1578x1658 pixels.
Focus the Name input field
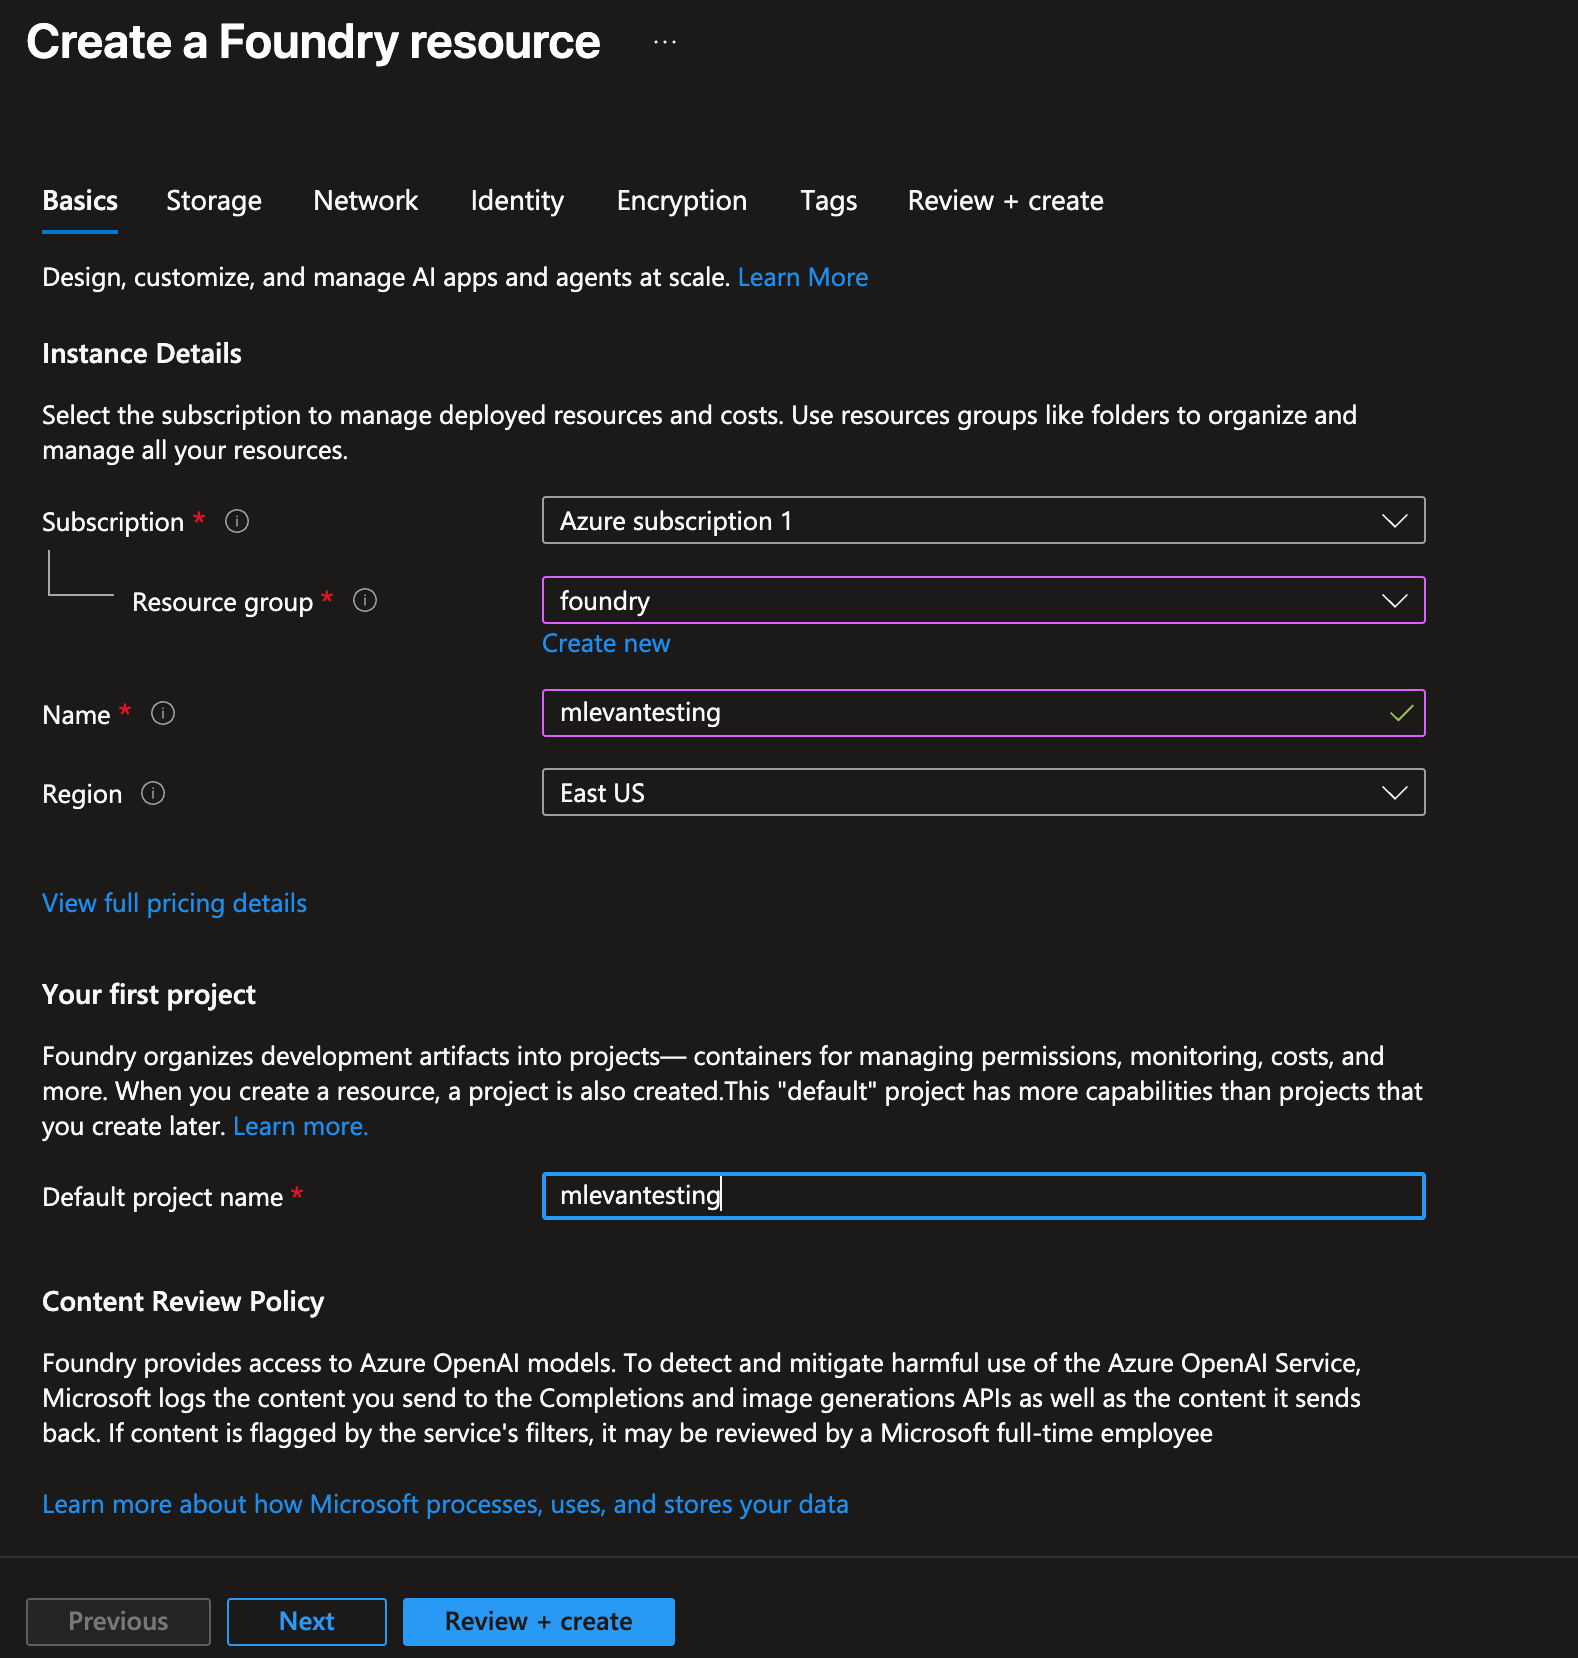tap(983, 713)
